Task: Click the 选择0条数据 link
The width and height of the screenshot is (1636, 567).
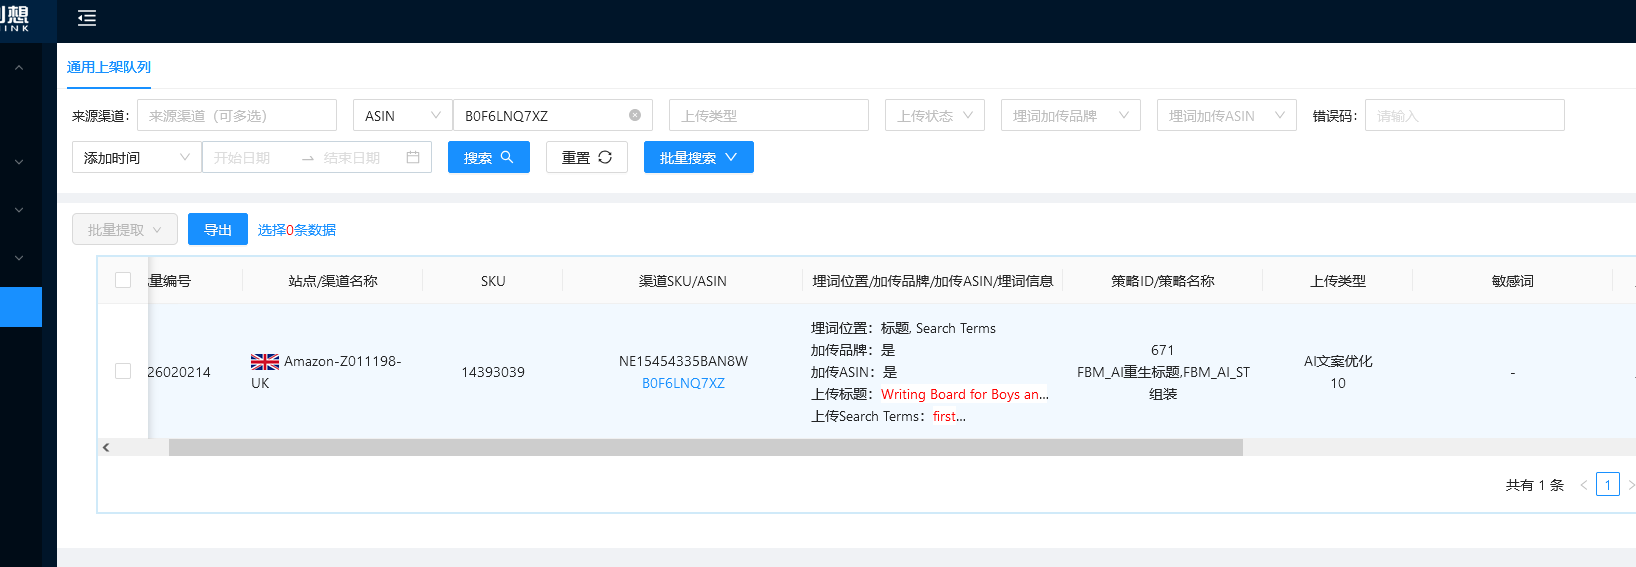Action: coord(297,230)
